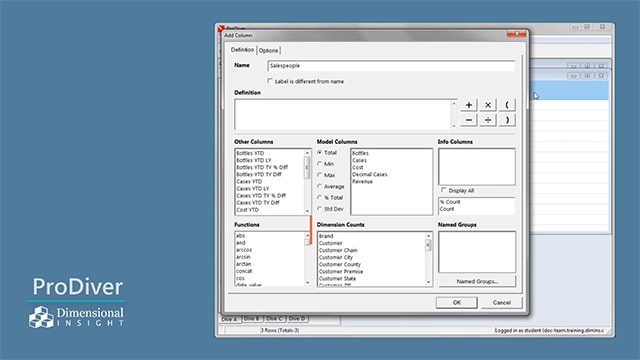Insert an open parenthesis into the definition

point(507,105)
